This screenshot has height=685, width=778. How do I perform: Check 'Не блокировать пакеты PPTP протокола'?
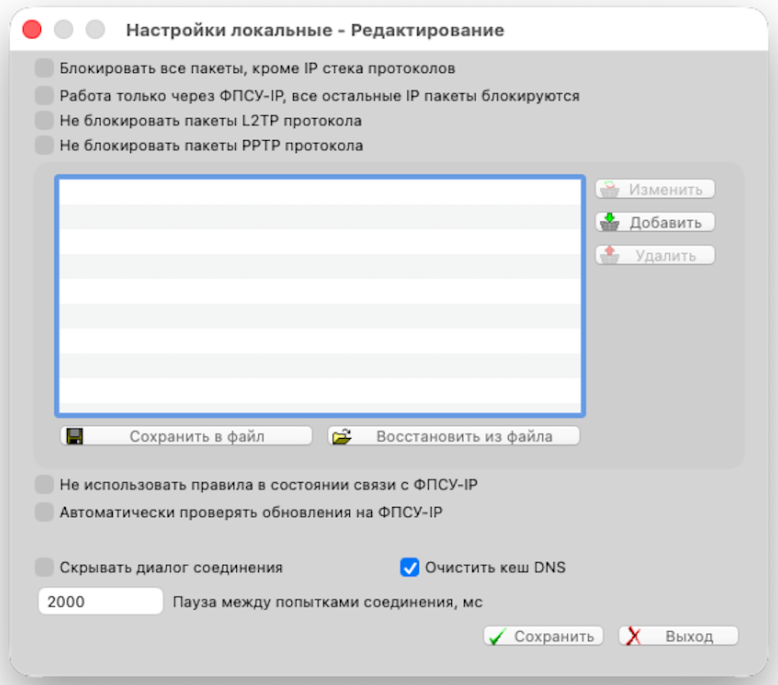(44, 145)
